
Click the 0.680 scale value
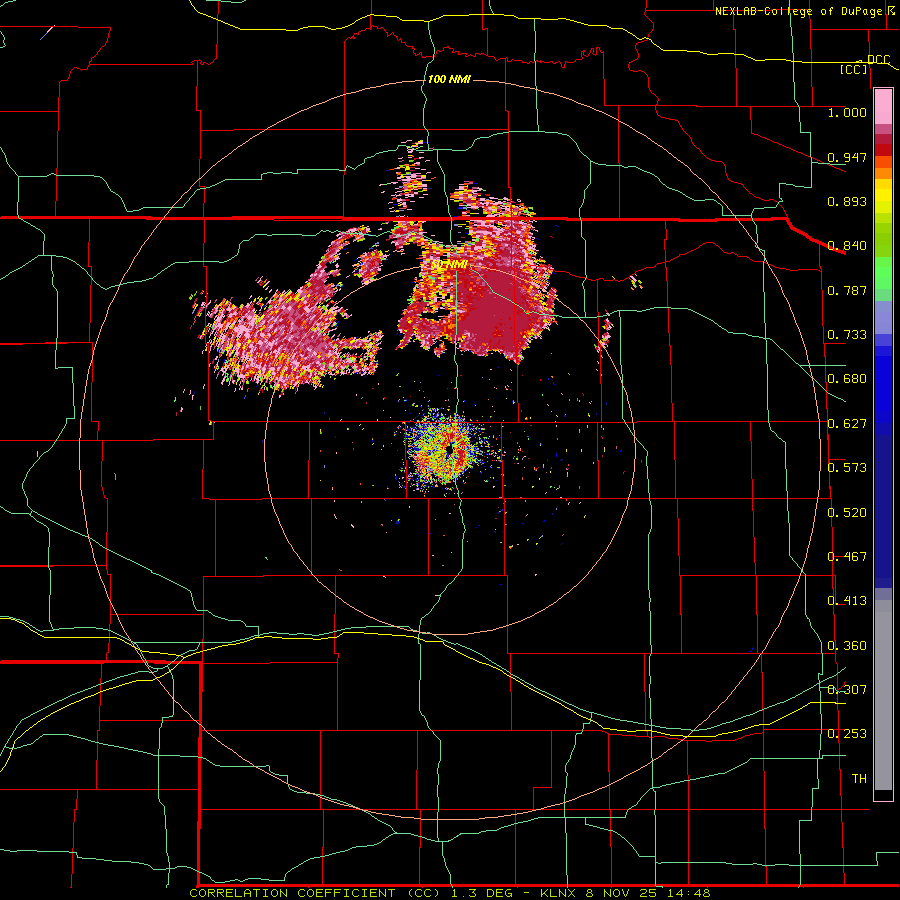click(x=847, y=379)
